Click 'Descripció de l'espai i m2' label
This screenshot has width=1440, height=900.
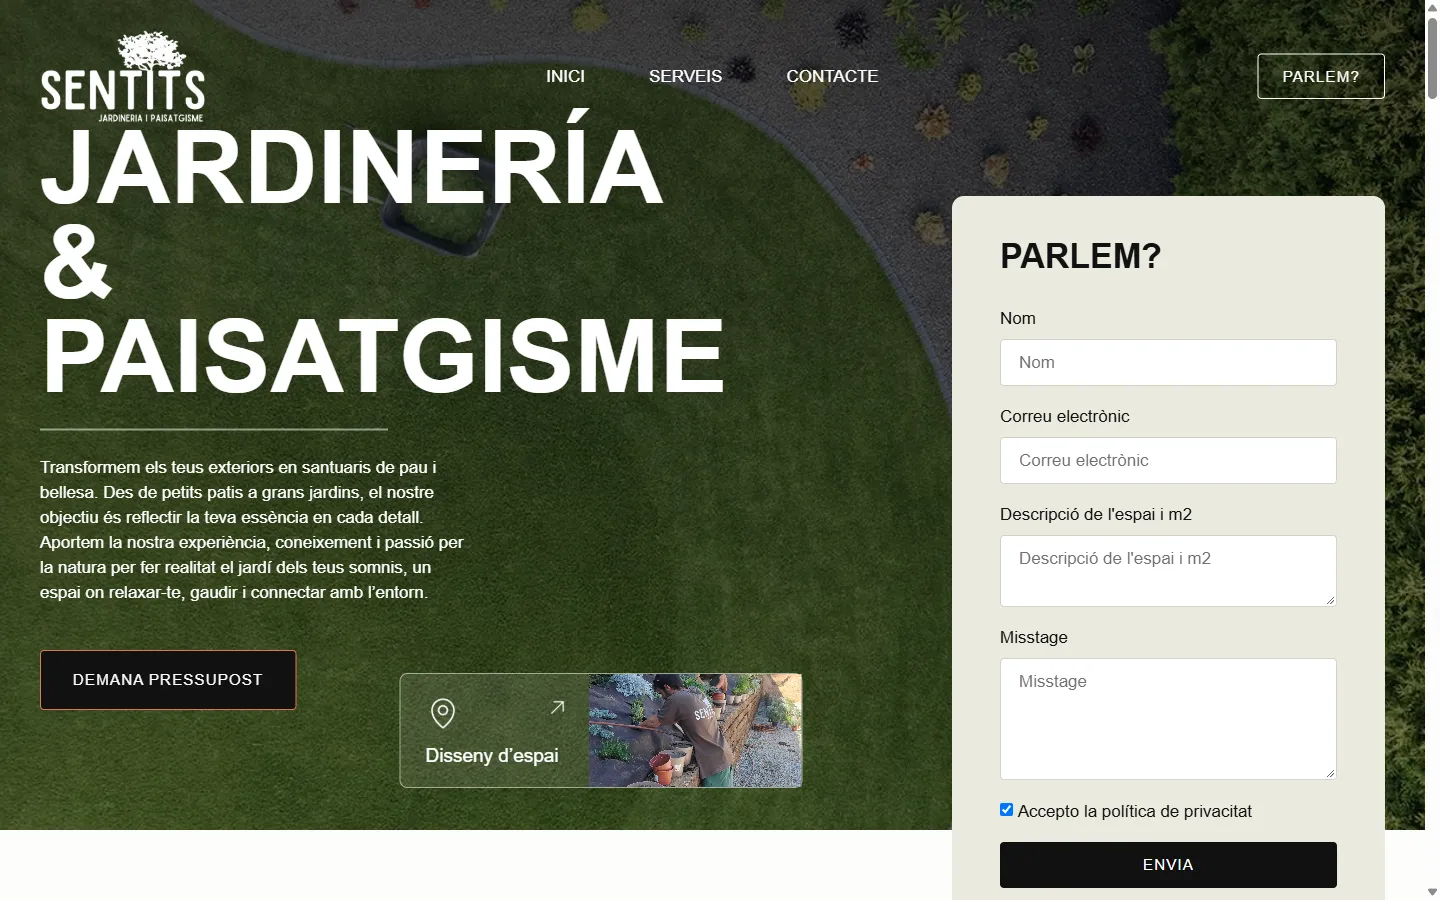click(x=1096, y=514)
